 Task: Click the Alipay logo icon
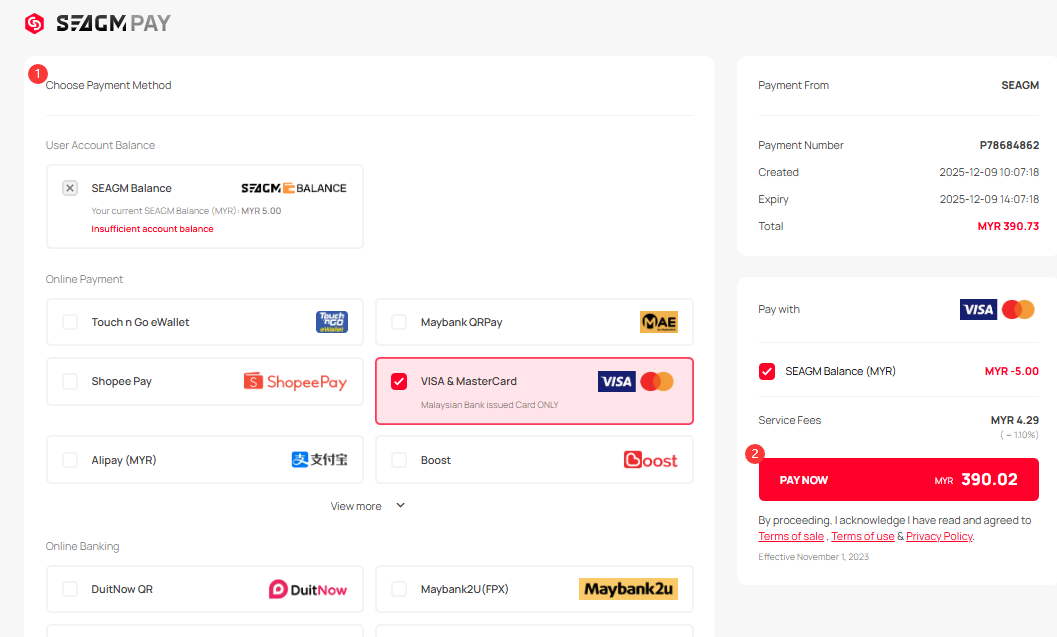click(319, 460)
